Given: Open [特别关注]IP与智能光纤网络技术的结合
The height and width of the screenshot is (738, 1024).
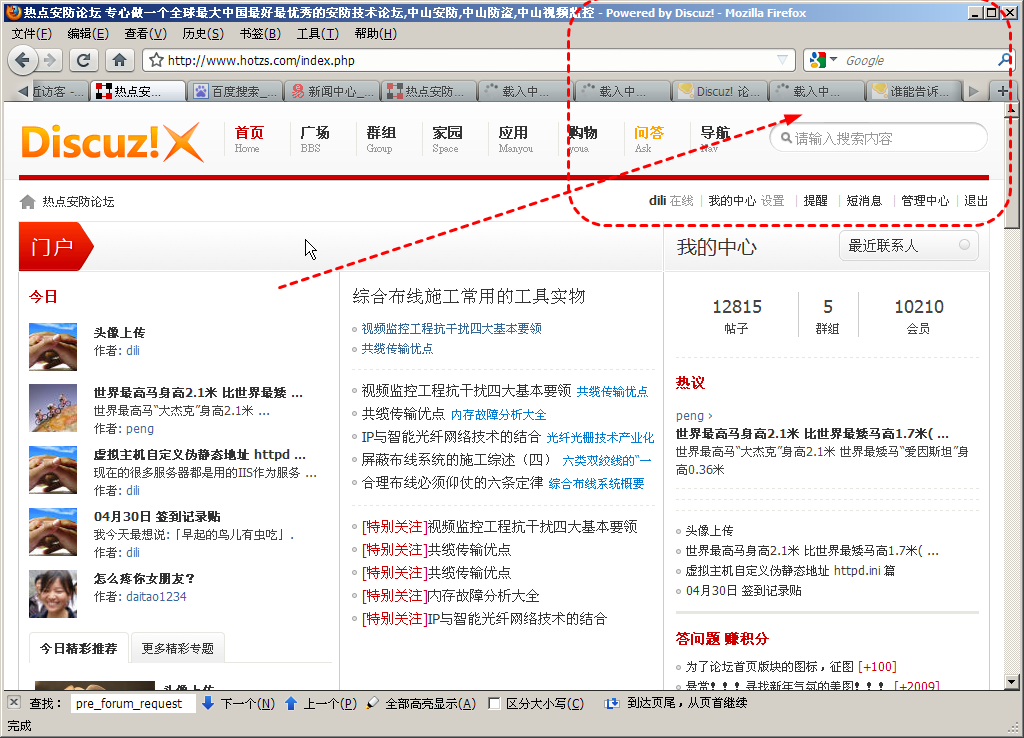Looking at the screenshot, I should click(x=485, y=618).
